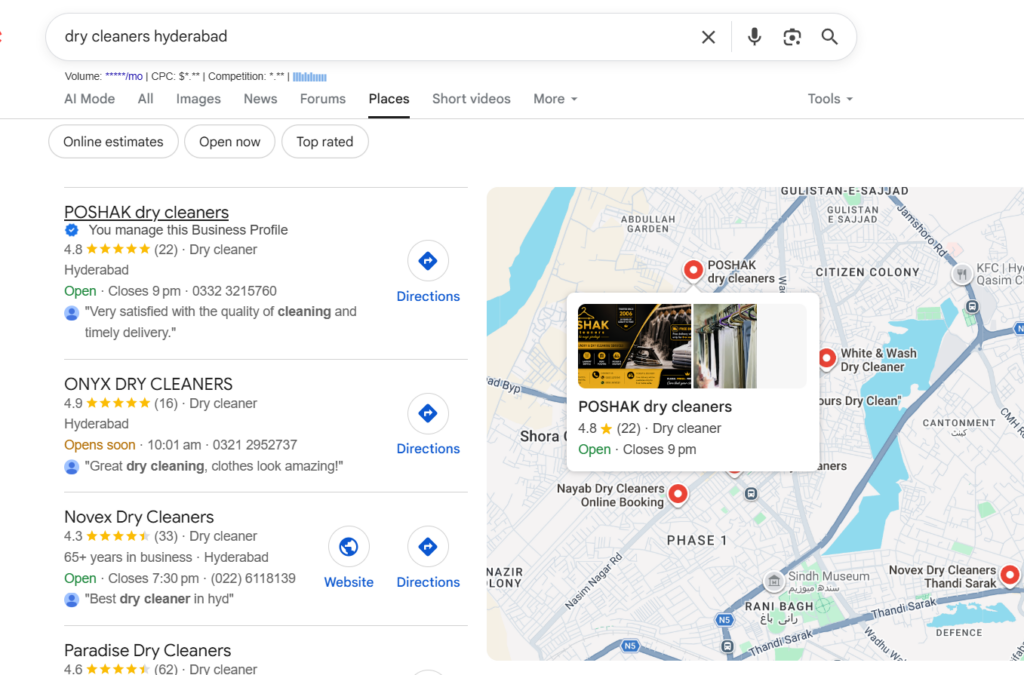This screenshot has width=1024, height=675.
Task: Click verified badge next to business profile text
Action: pos(71,230)
